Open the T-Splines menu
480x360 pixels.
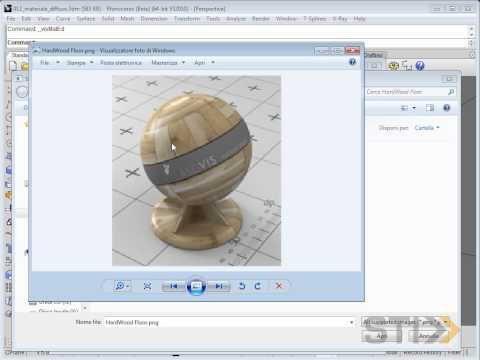click(315, 19)
